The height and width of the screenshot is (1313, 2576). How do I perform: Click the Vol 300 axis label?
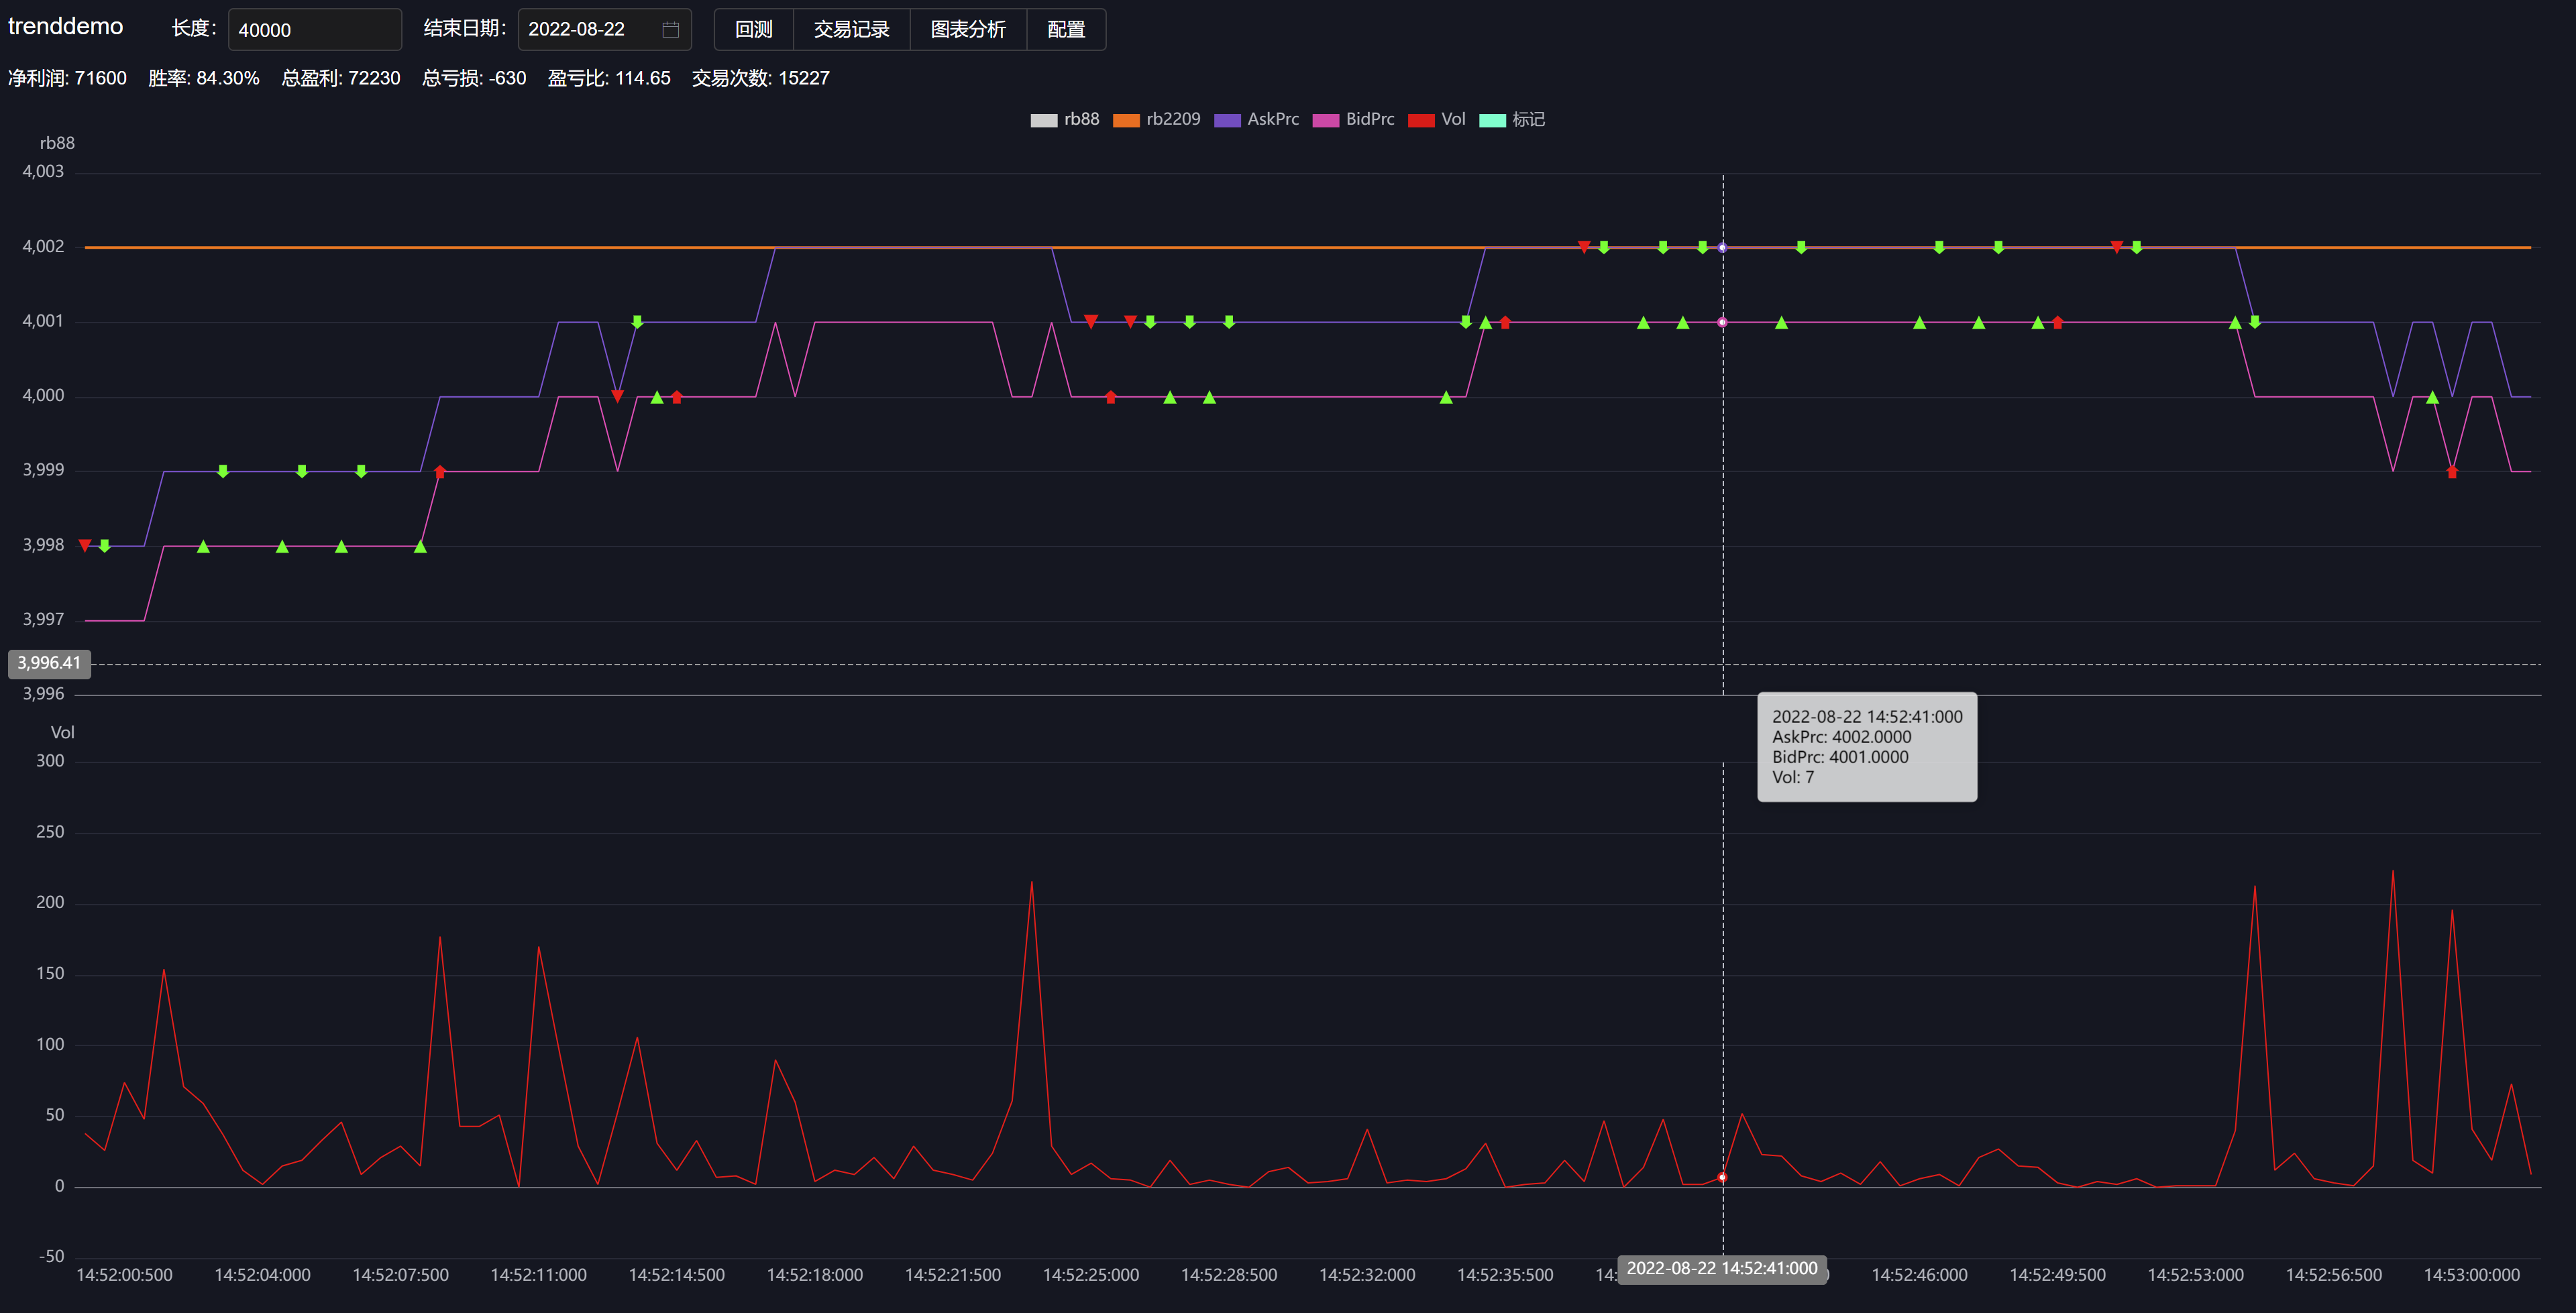(50, 761)
